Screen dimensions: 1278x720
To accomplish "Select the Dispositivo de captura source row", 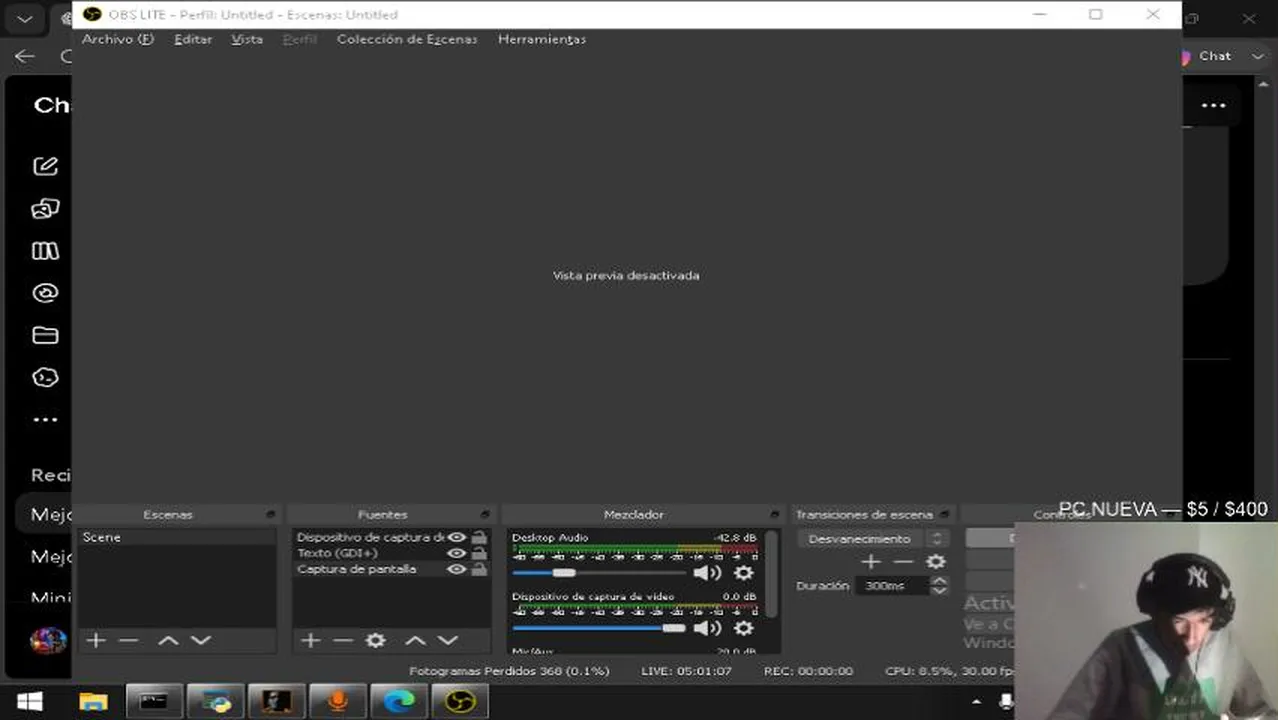I will pyautogui.click(x=392, y=537).
